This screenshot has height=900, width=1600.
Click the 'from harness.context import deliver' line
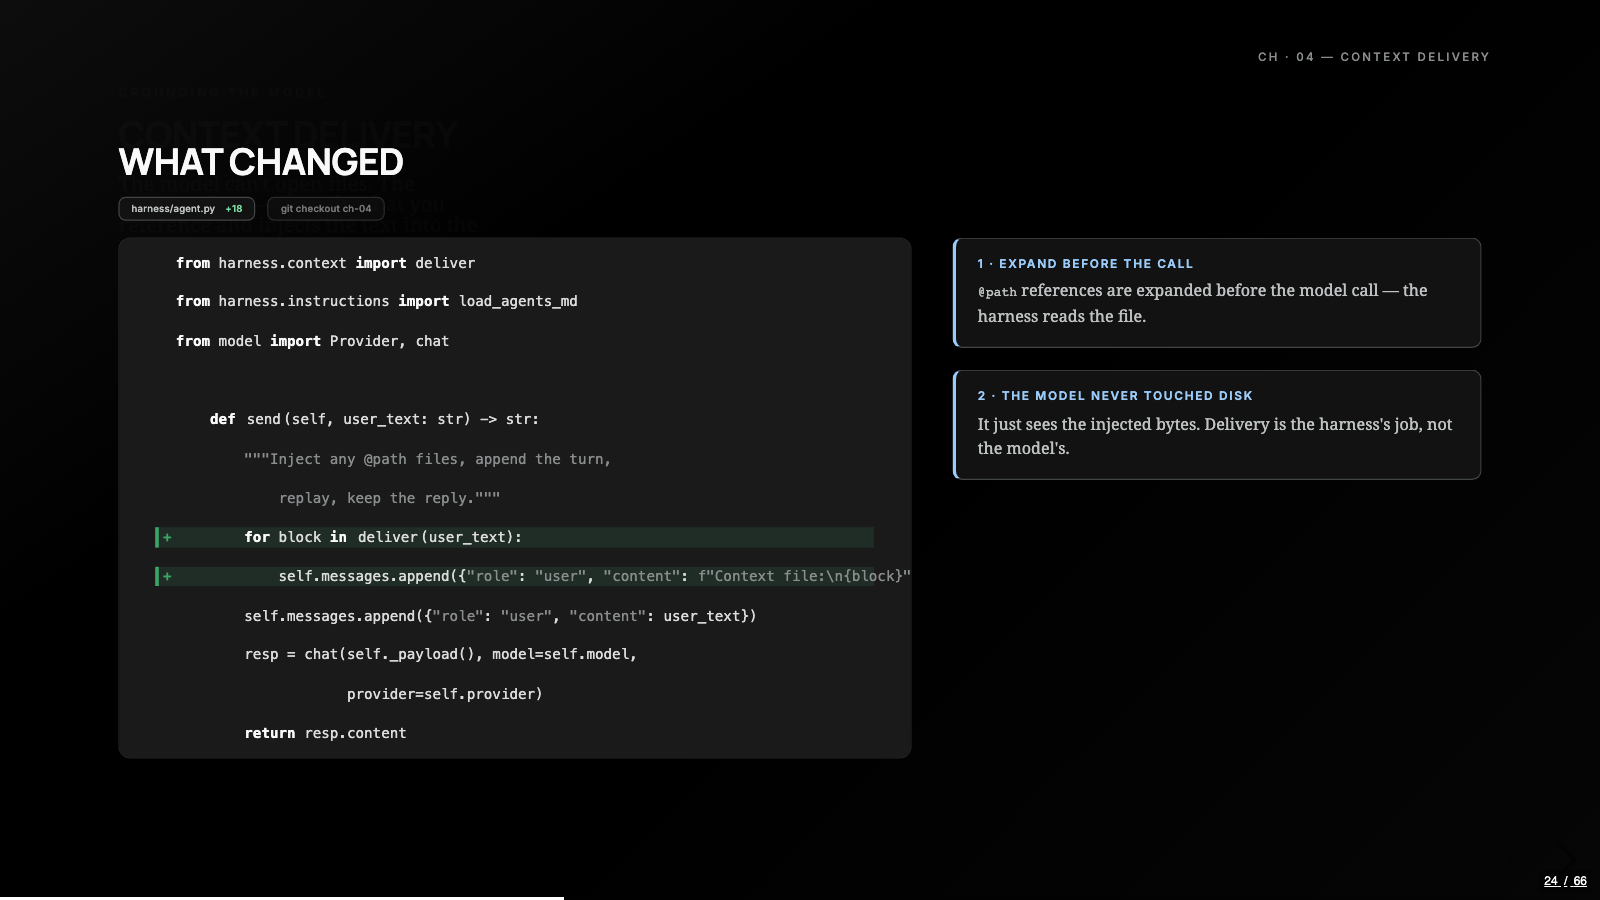(325, 263)
